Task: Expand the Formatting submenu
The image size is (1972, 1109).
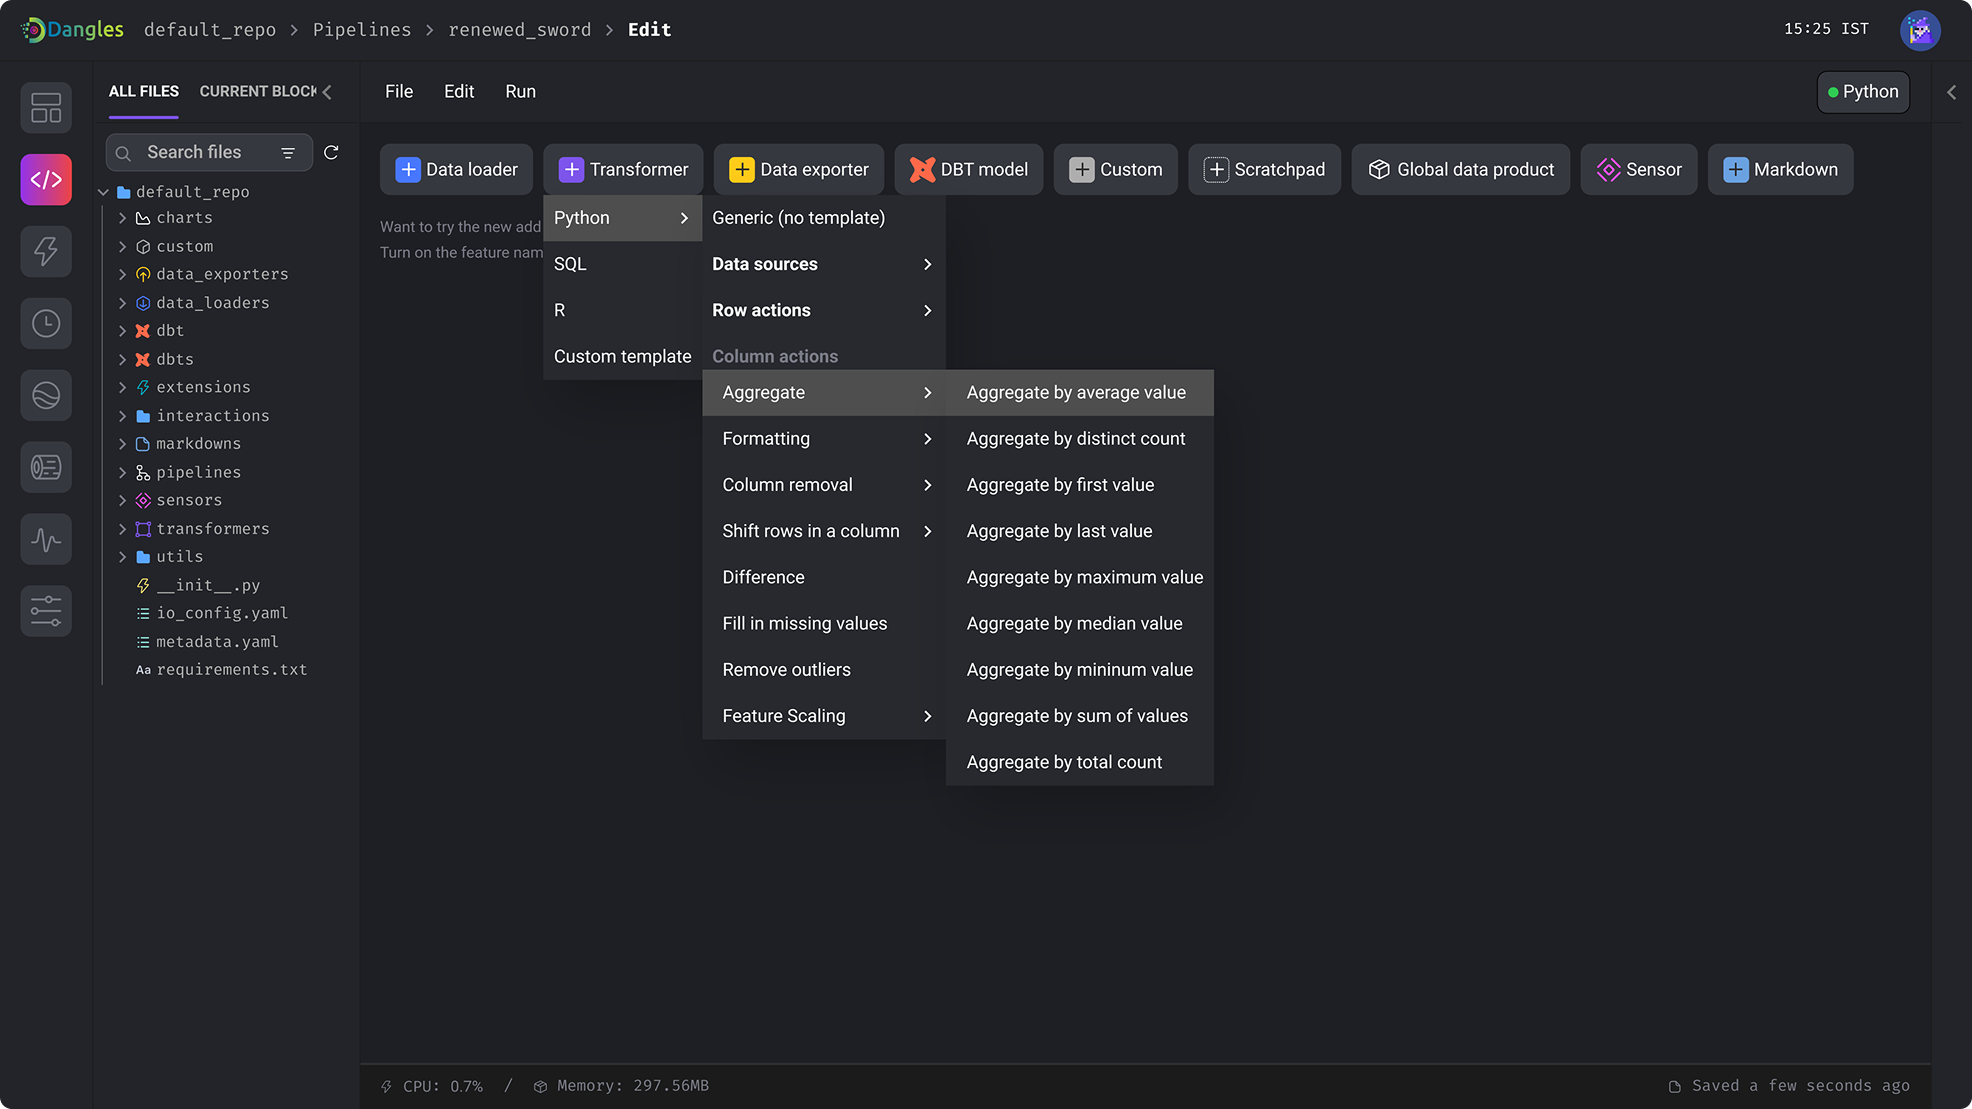Action: (824, 438)
